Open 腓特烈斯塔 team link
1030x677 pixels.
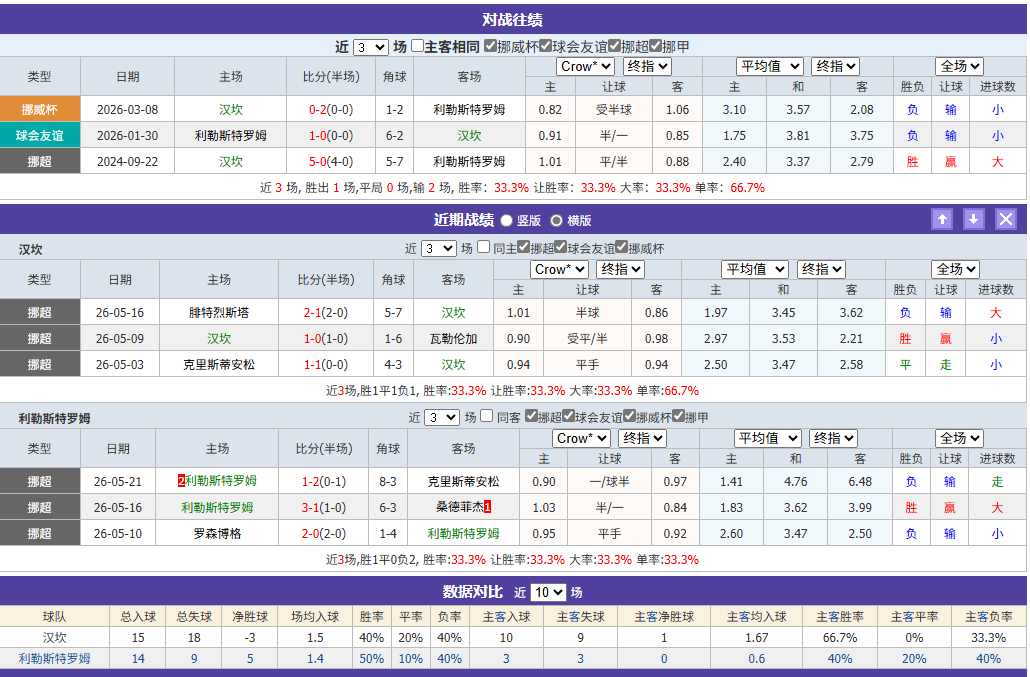[x=219, y=313]
